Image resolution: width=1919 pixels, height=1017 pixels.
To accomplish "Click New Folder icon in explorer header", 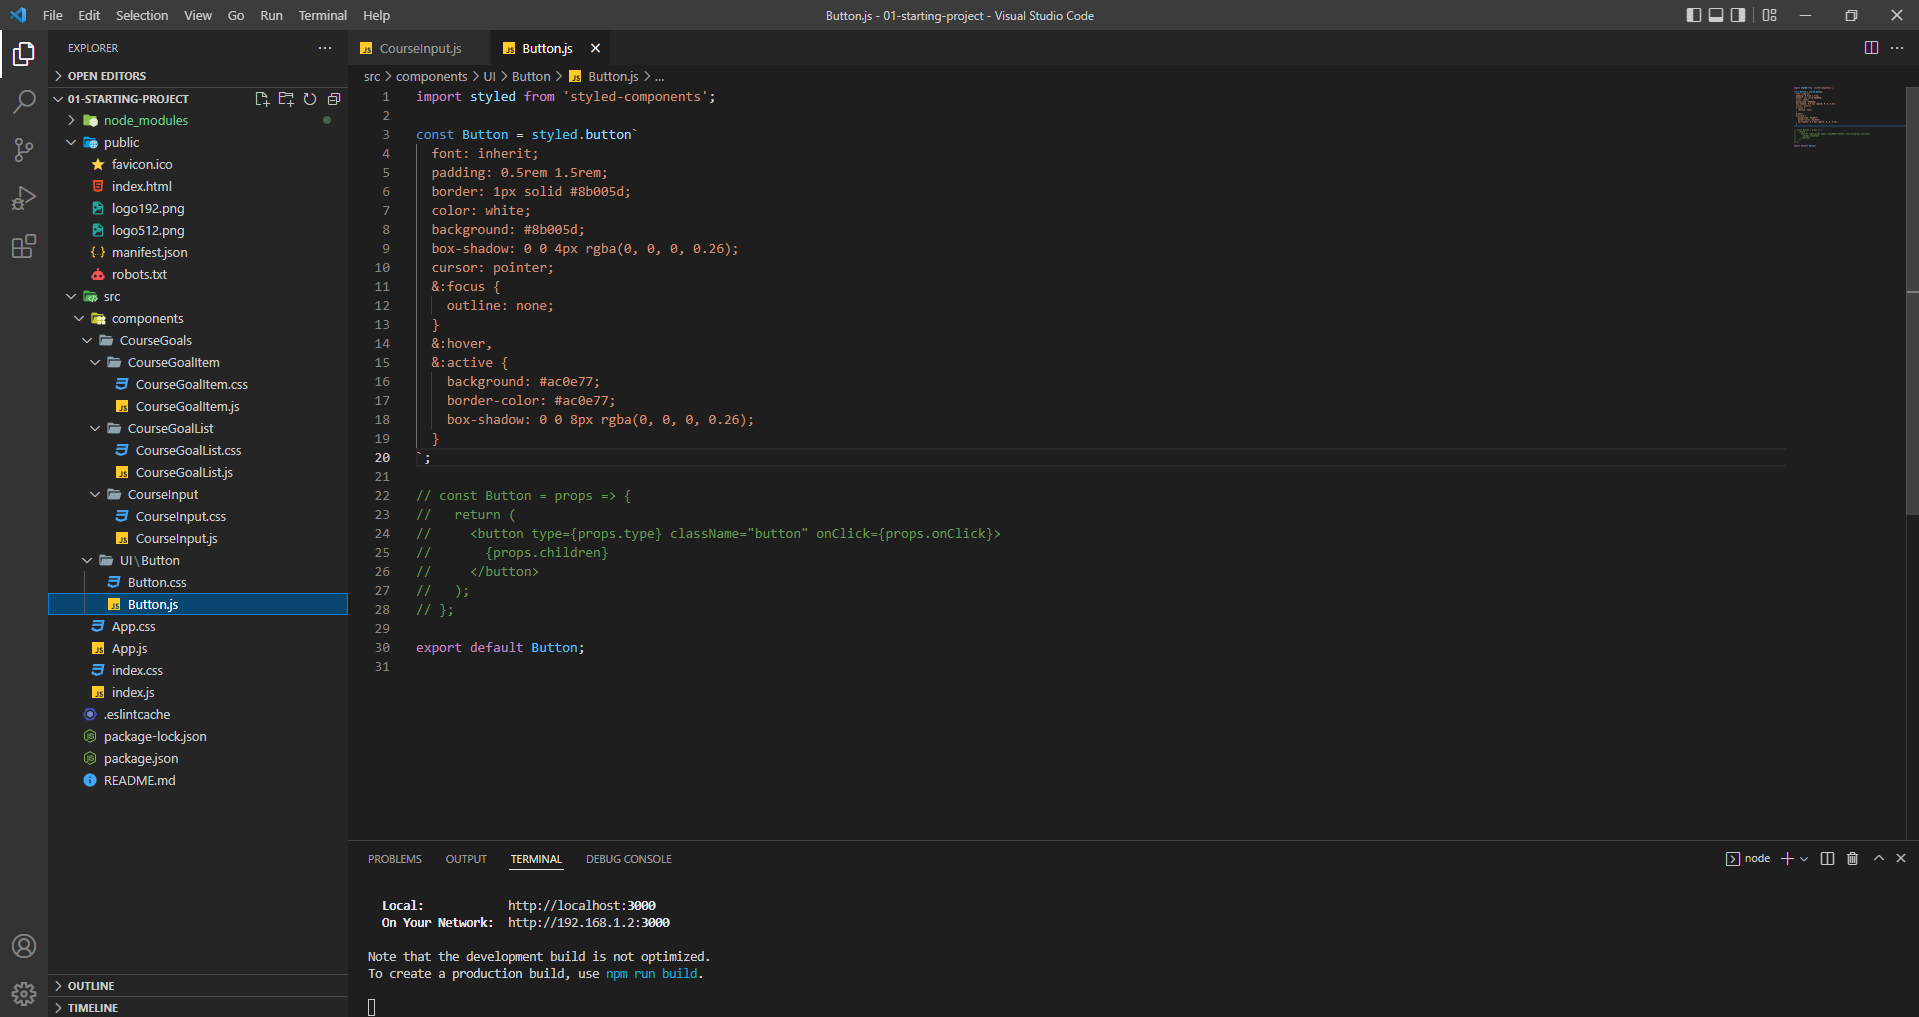I will (286, 99).
